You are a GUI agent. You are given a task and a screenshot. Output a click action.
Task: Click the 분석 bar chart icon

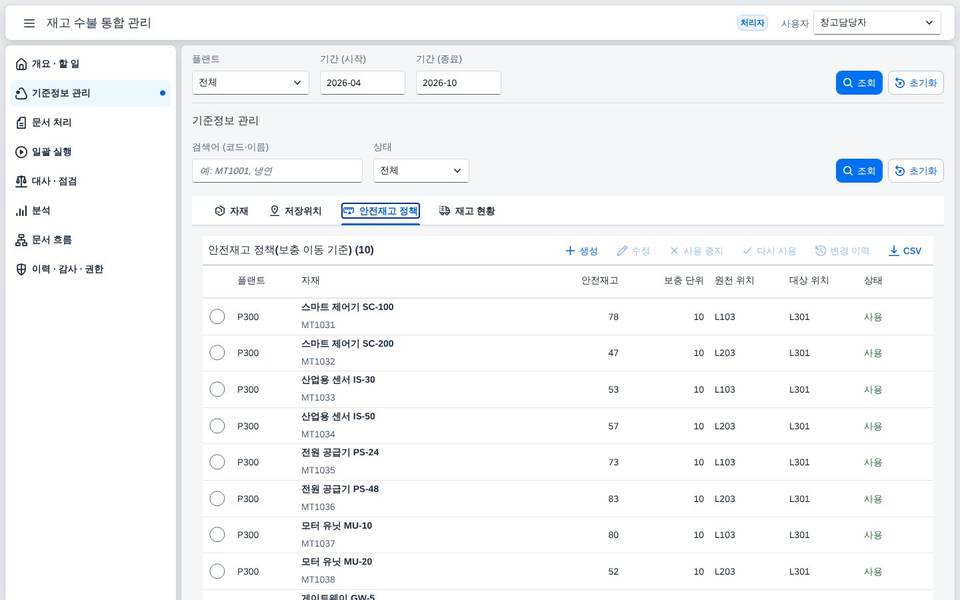(x=21, y=211)
